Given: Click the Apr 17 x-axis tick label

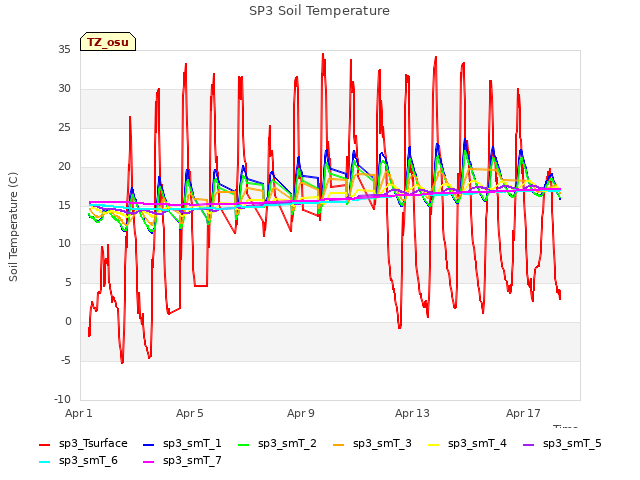Looking at the screenshot, I should click(x=523, y=413).
